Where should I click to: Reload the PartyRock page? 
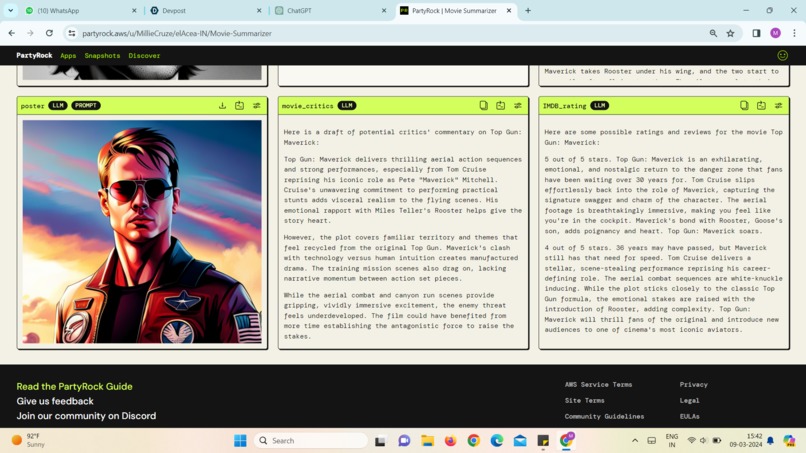pyautogui.click(x=49, y=33)
